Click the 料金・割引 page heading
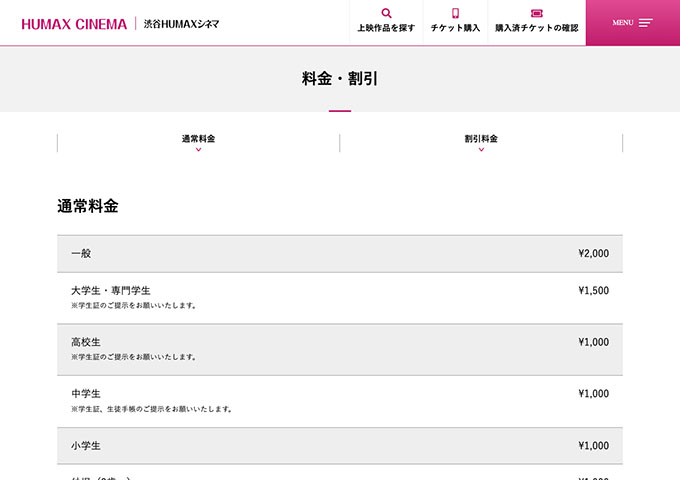Image resolution: width=680 pixels, height=480 pixels. click(x=340, y=78)
